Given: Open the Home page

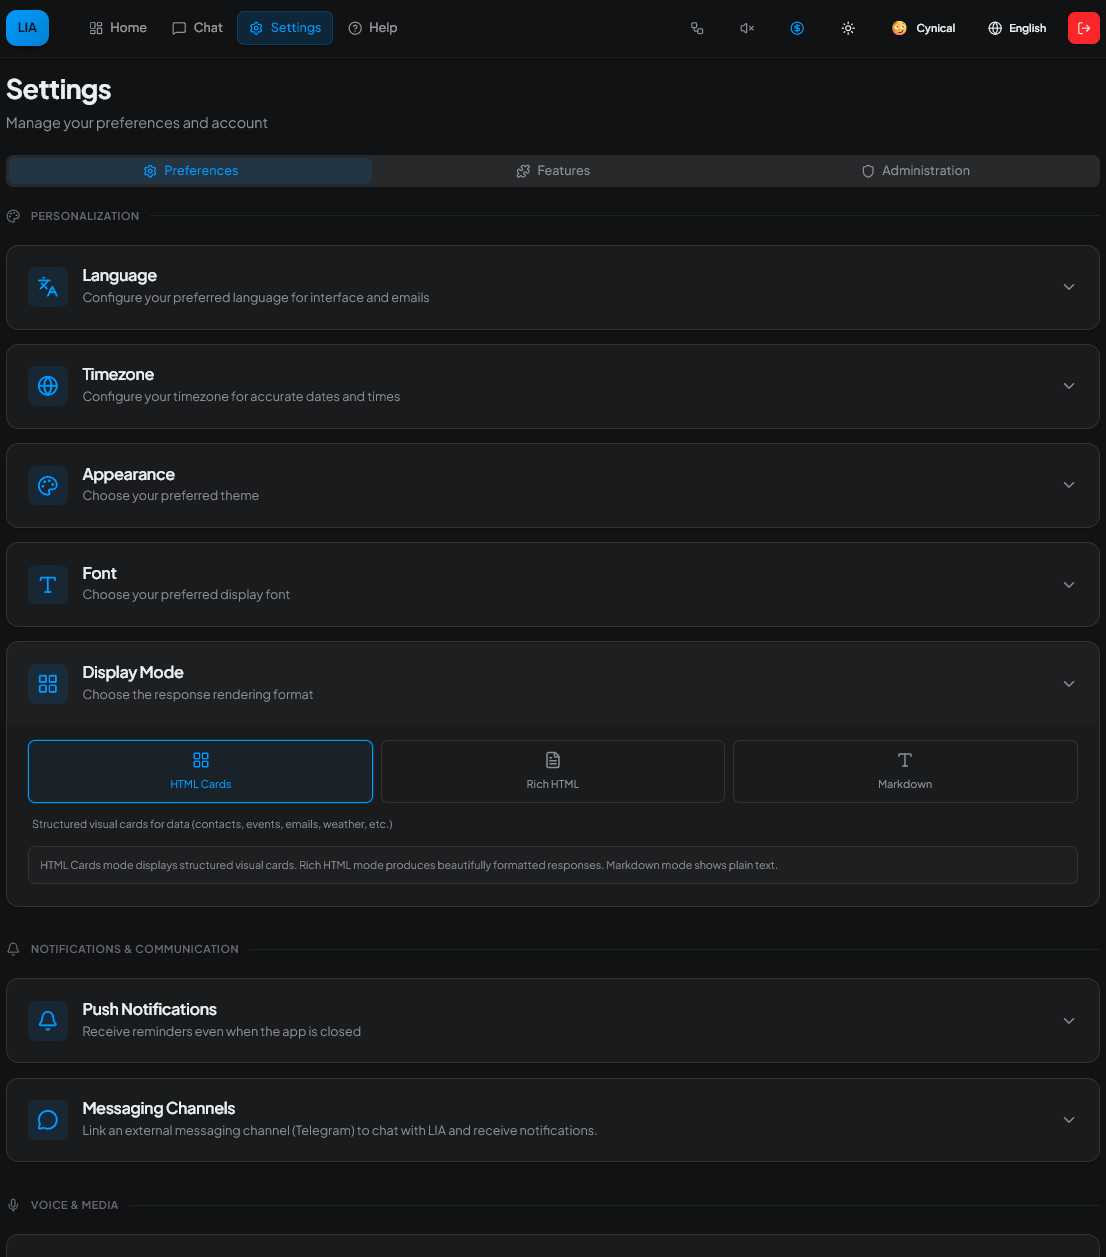Looking at the screenshot, I should [118, 28].
